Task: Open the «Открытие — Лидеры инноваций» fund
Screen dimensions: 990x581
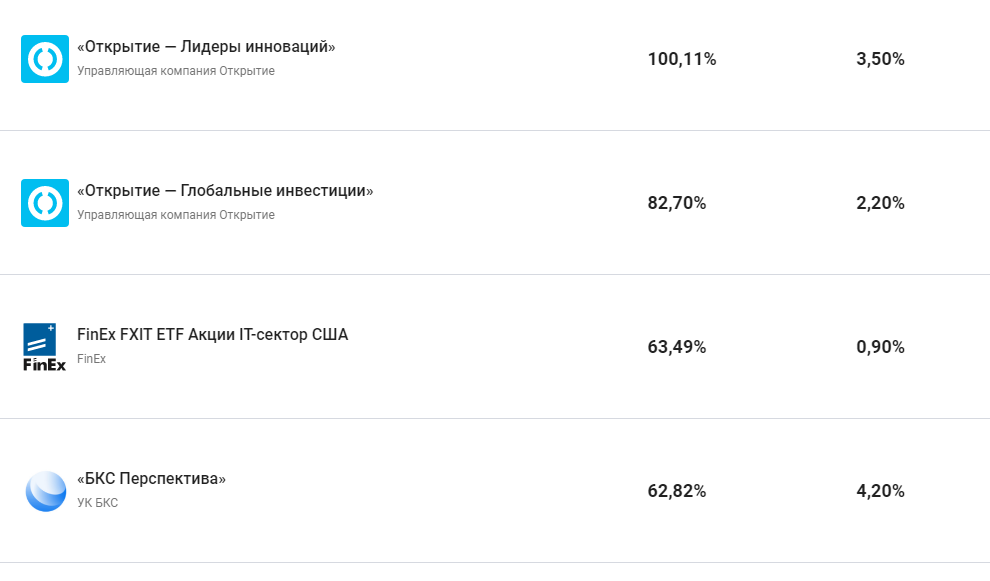Action: click(x=206, y=47)
